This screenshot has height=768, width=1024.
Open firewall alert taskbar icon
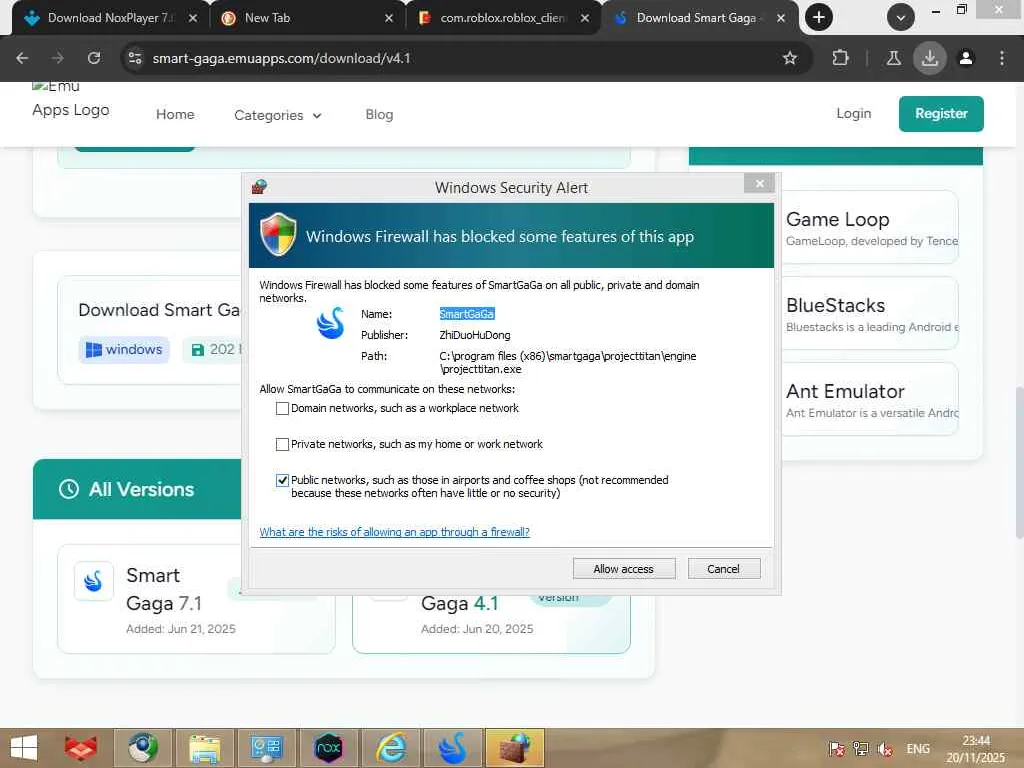click(x=515, y=748)
